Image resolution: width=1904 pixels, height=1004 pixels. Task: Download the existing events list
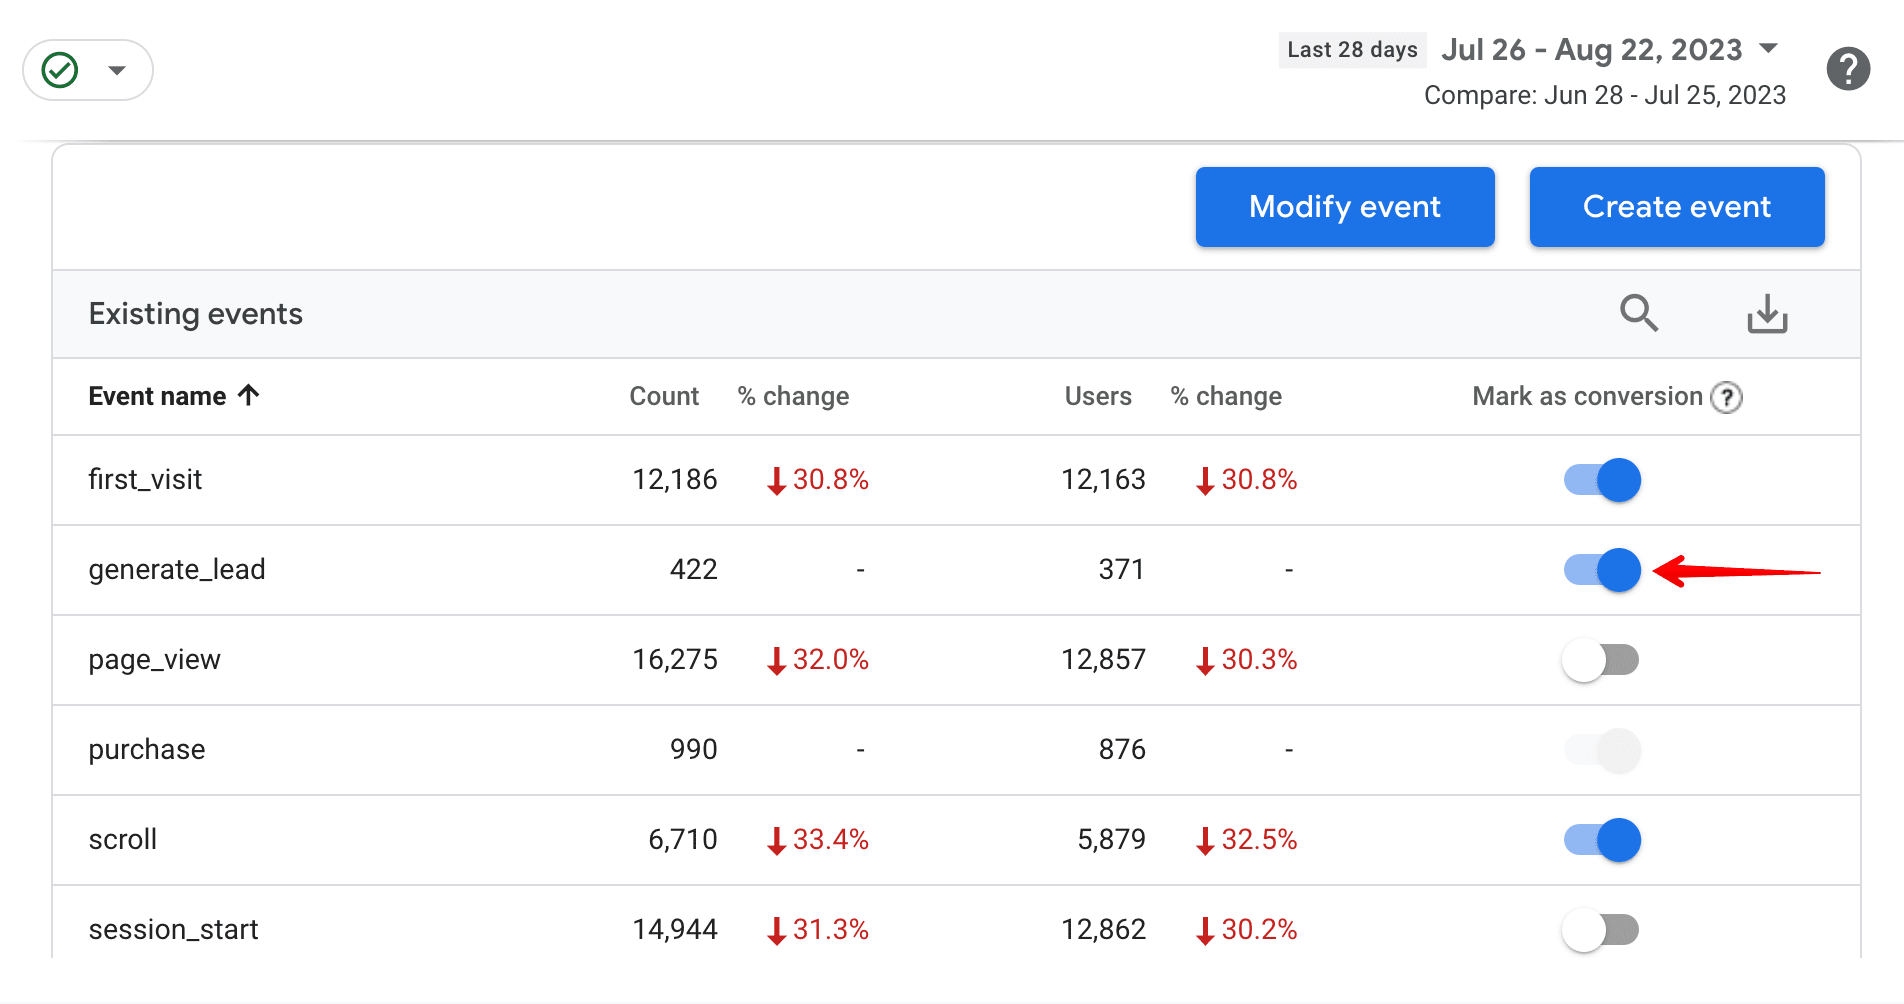coord(1766,313)
